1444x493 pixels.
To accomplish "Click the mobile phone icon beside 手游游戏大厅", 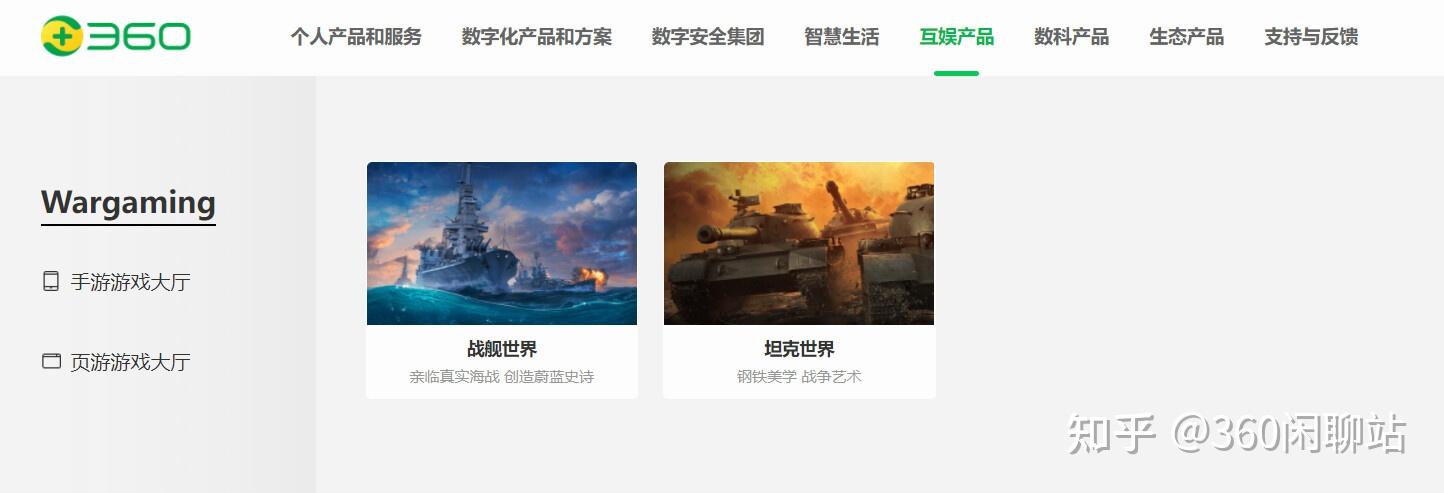I will 51,282.
